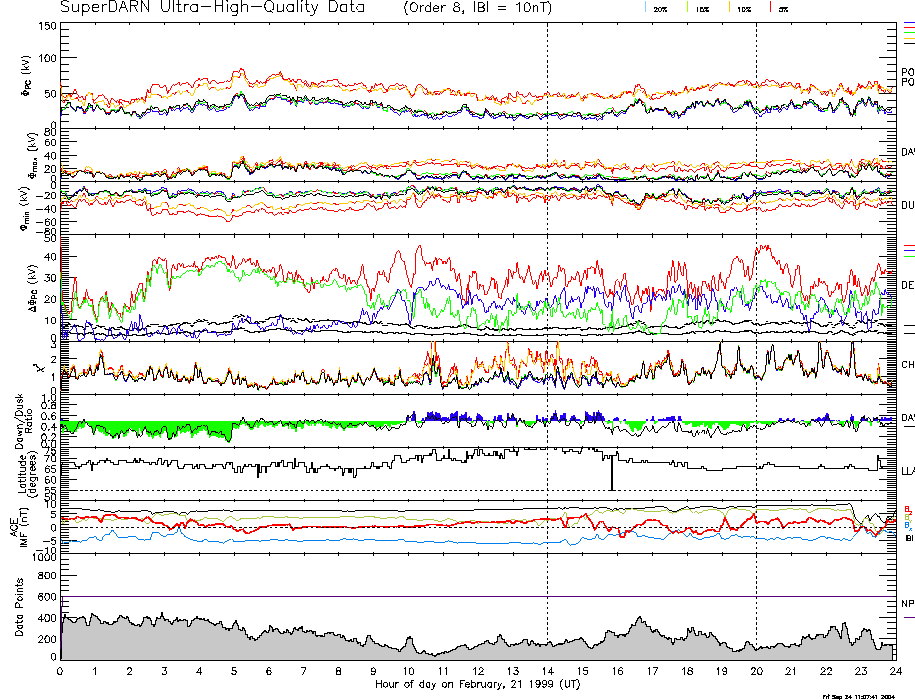Click the hour 24 tick label on x-axis

(x=895, y=671)
